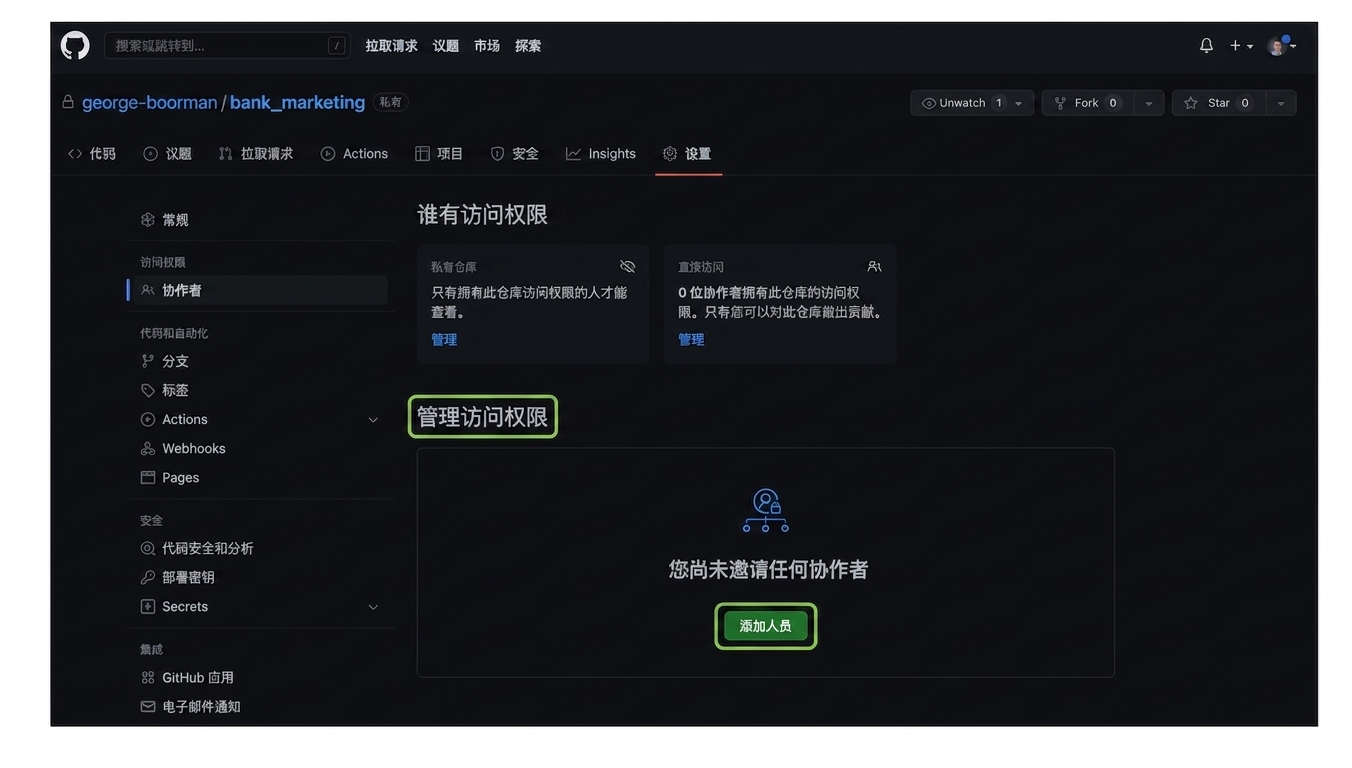Open the user avatar menu
The height and width of the screenshot is (768, 1352).
pos(1281,46)
